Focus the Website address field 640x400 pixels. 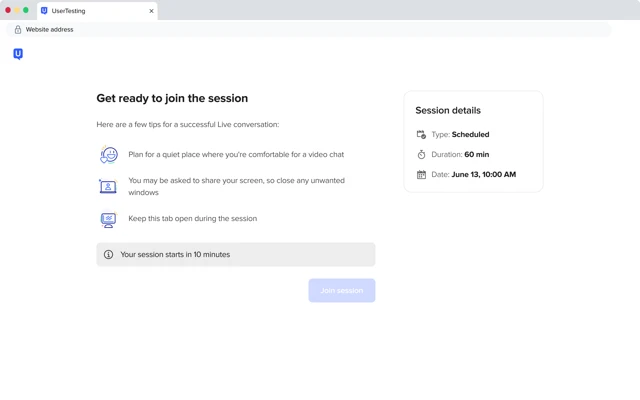tap(309, 29)
